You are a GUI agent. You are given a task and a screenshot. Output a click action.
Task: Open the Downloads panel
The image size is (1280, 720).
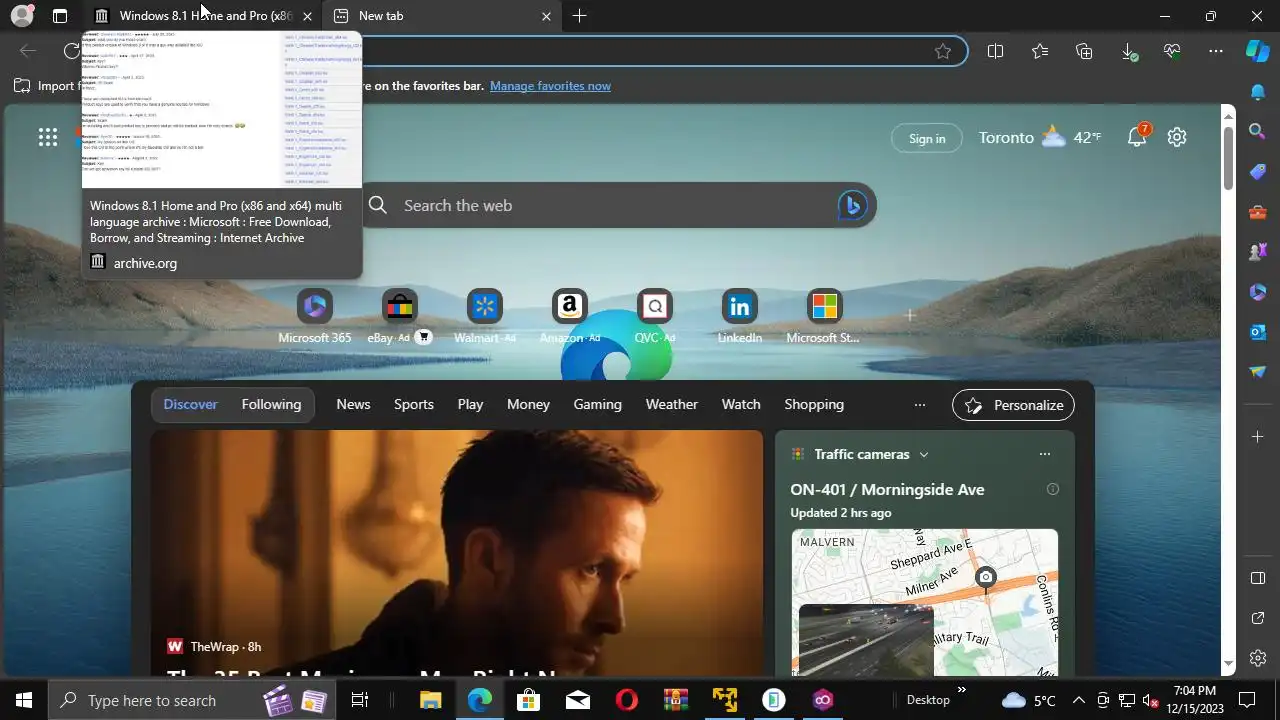tap(1129, 51)
